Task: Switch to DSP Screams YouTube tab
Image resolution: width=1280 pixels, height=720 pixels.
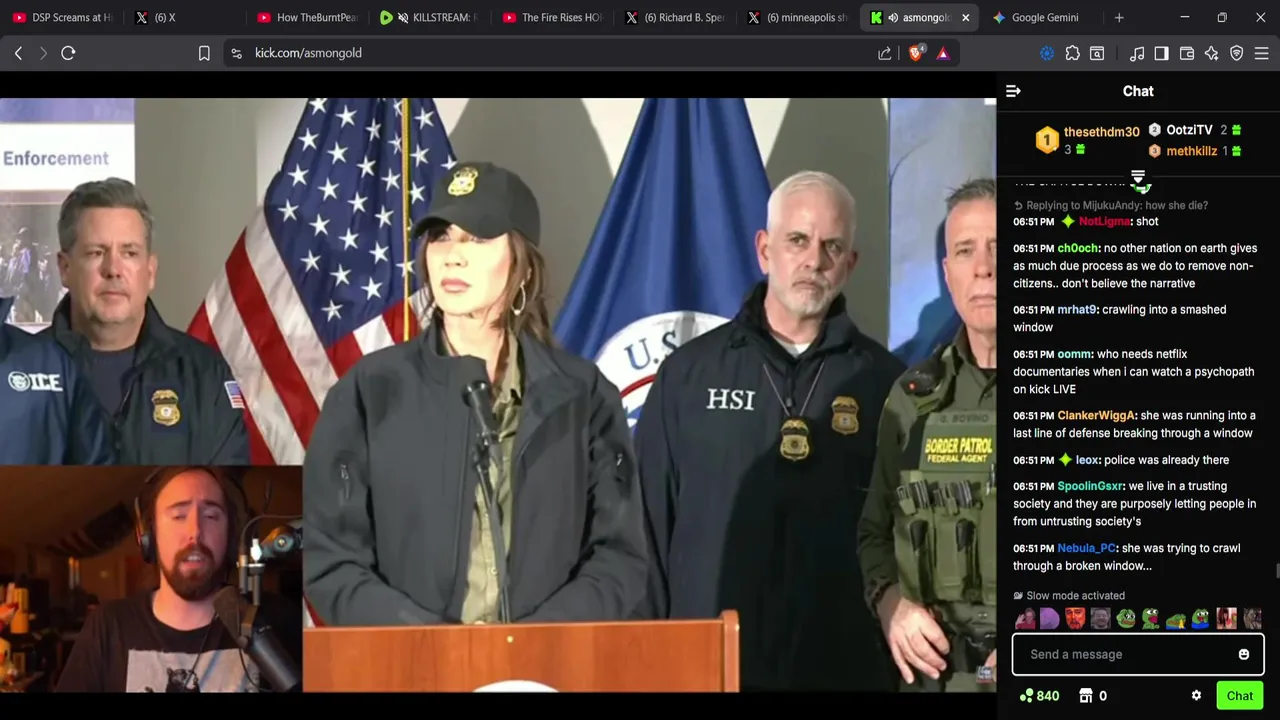Action: click(62, 17)
